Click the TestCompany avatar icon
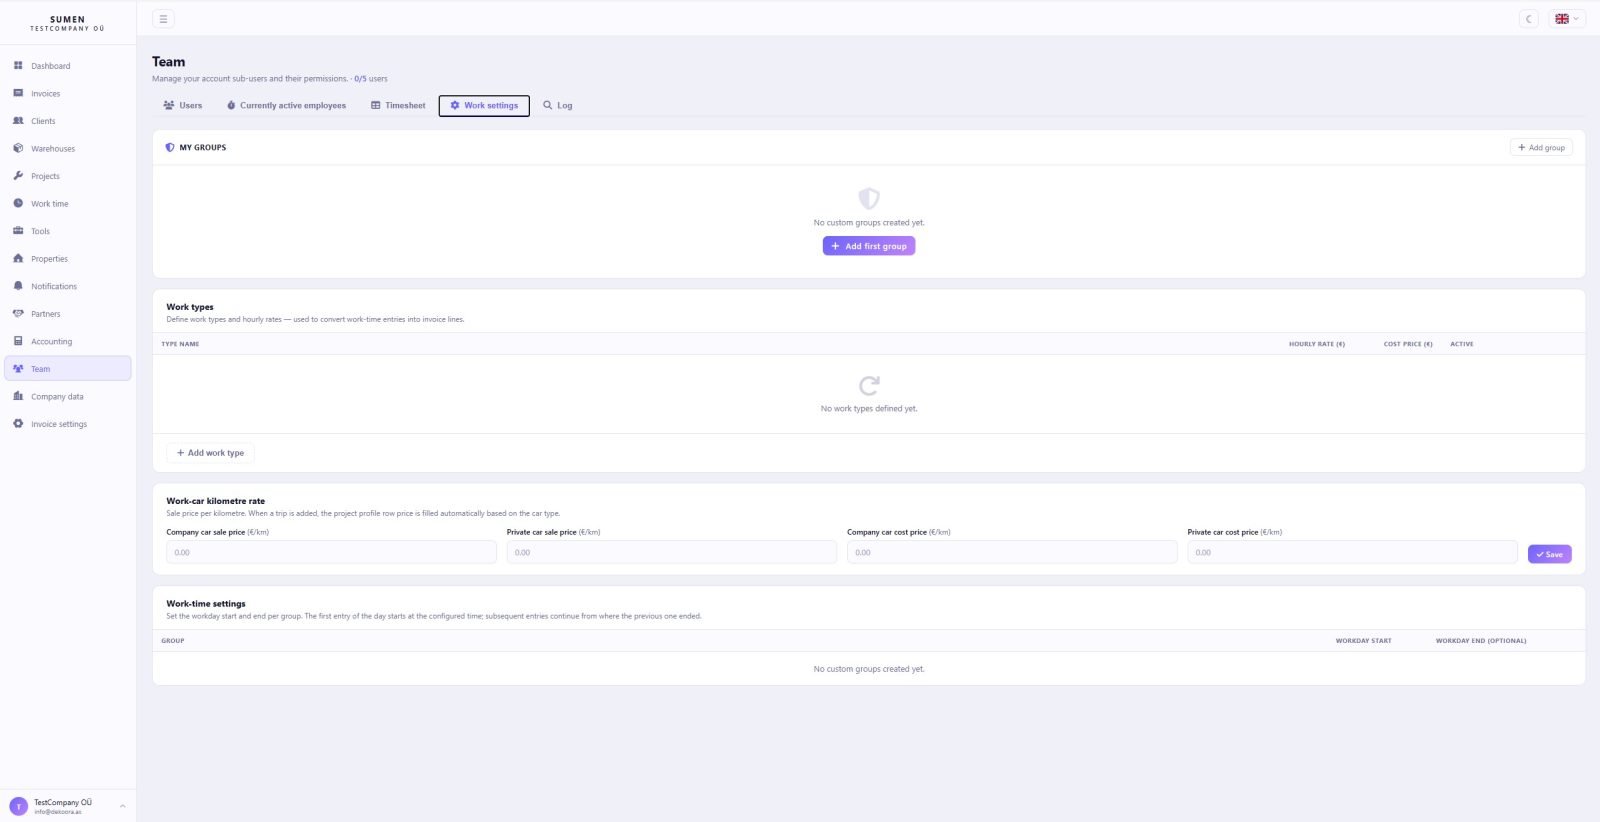 tap(18, 806)
